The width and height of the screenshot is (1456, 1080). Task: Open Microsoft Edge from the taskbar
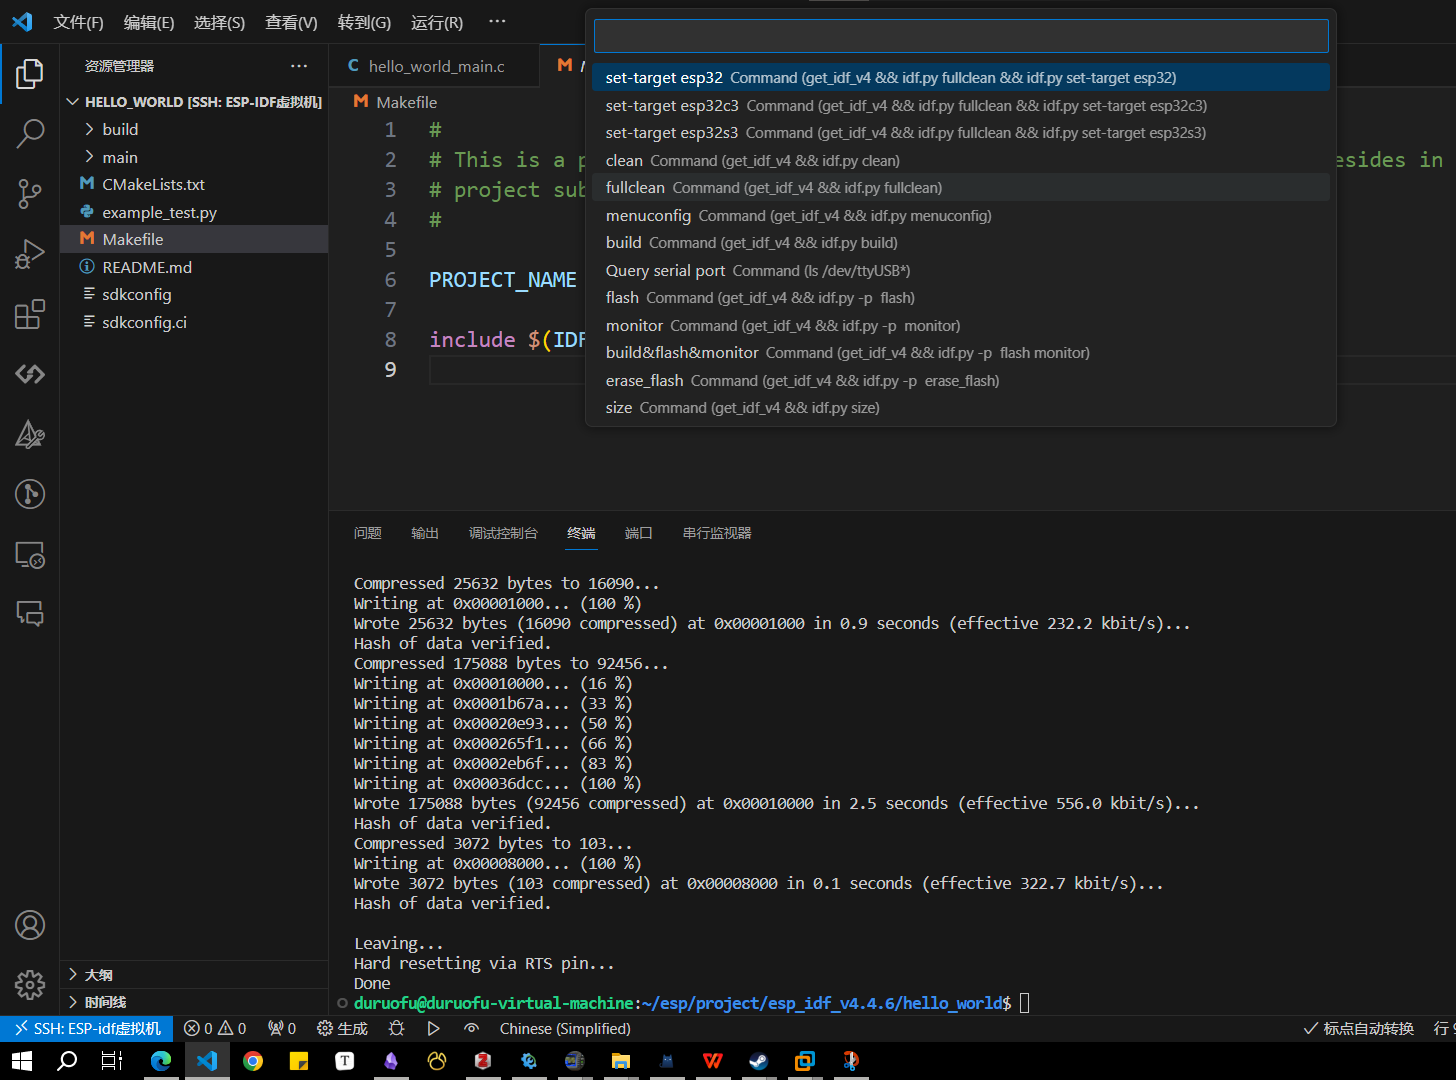point(160,1061)
